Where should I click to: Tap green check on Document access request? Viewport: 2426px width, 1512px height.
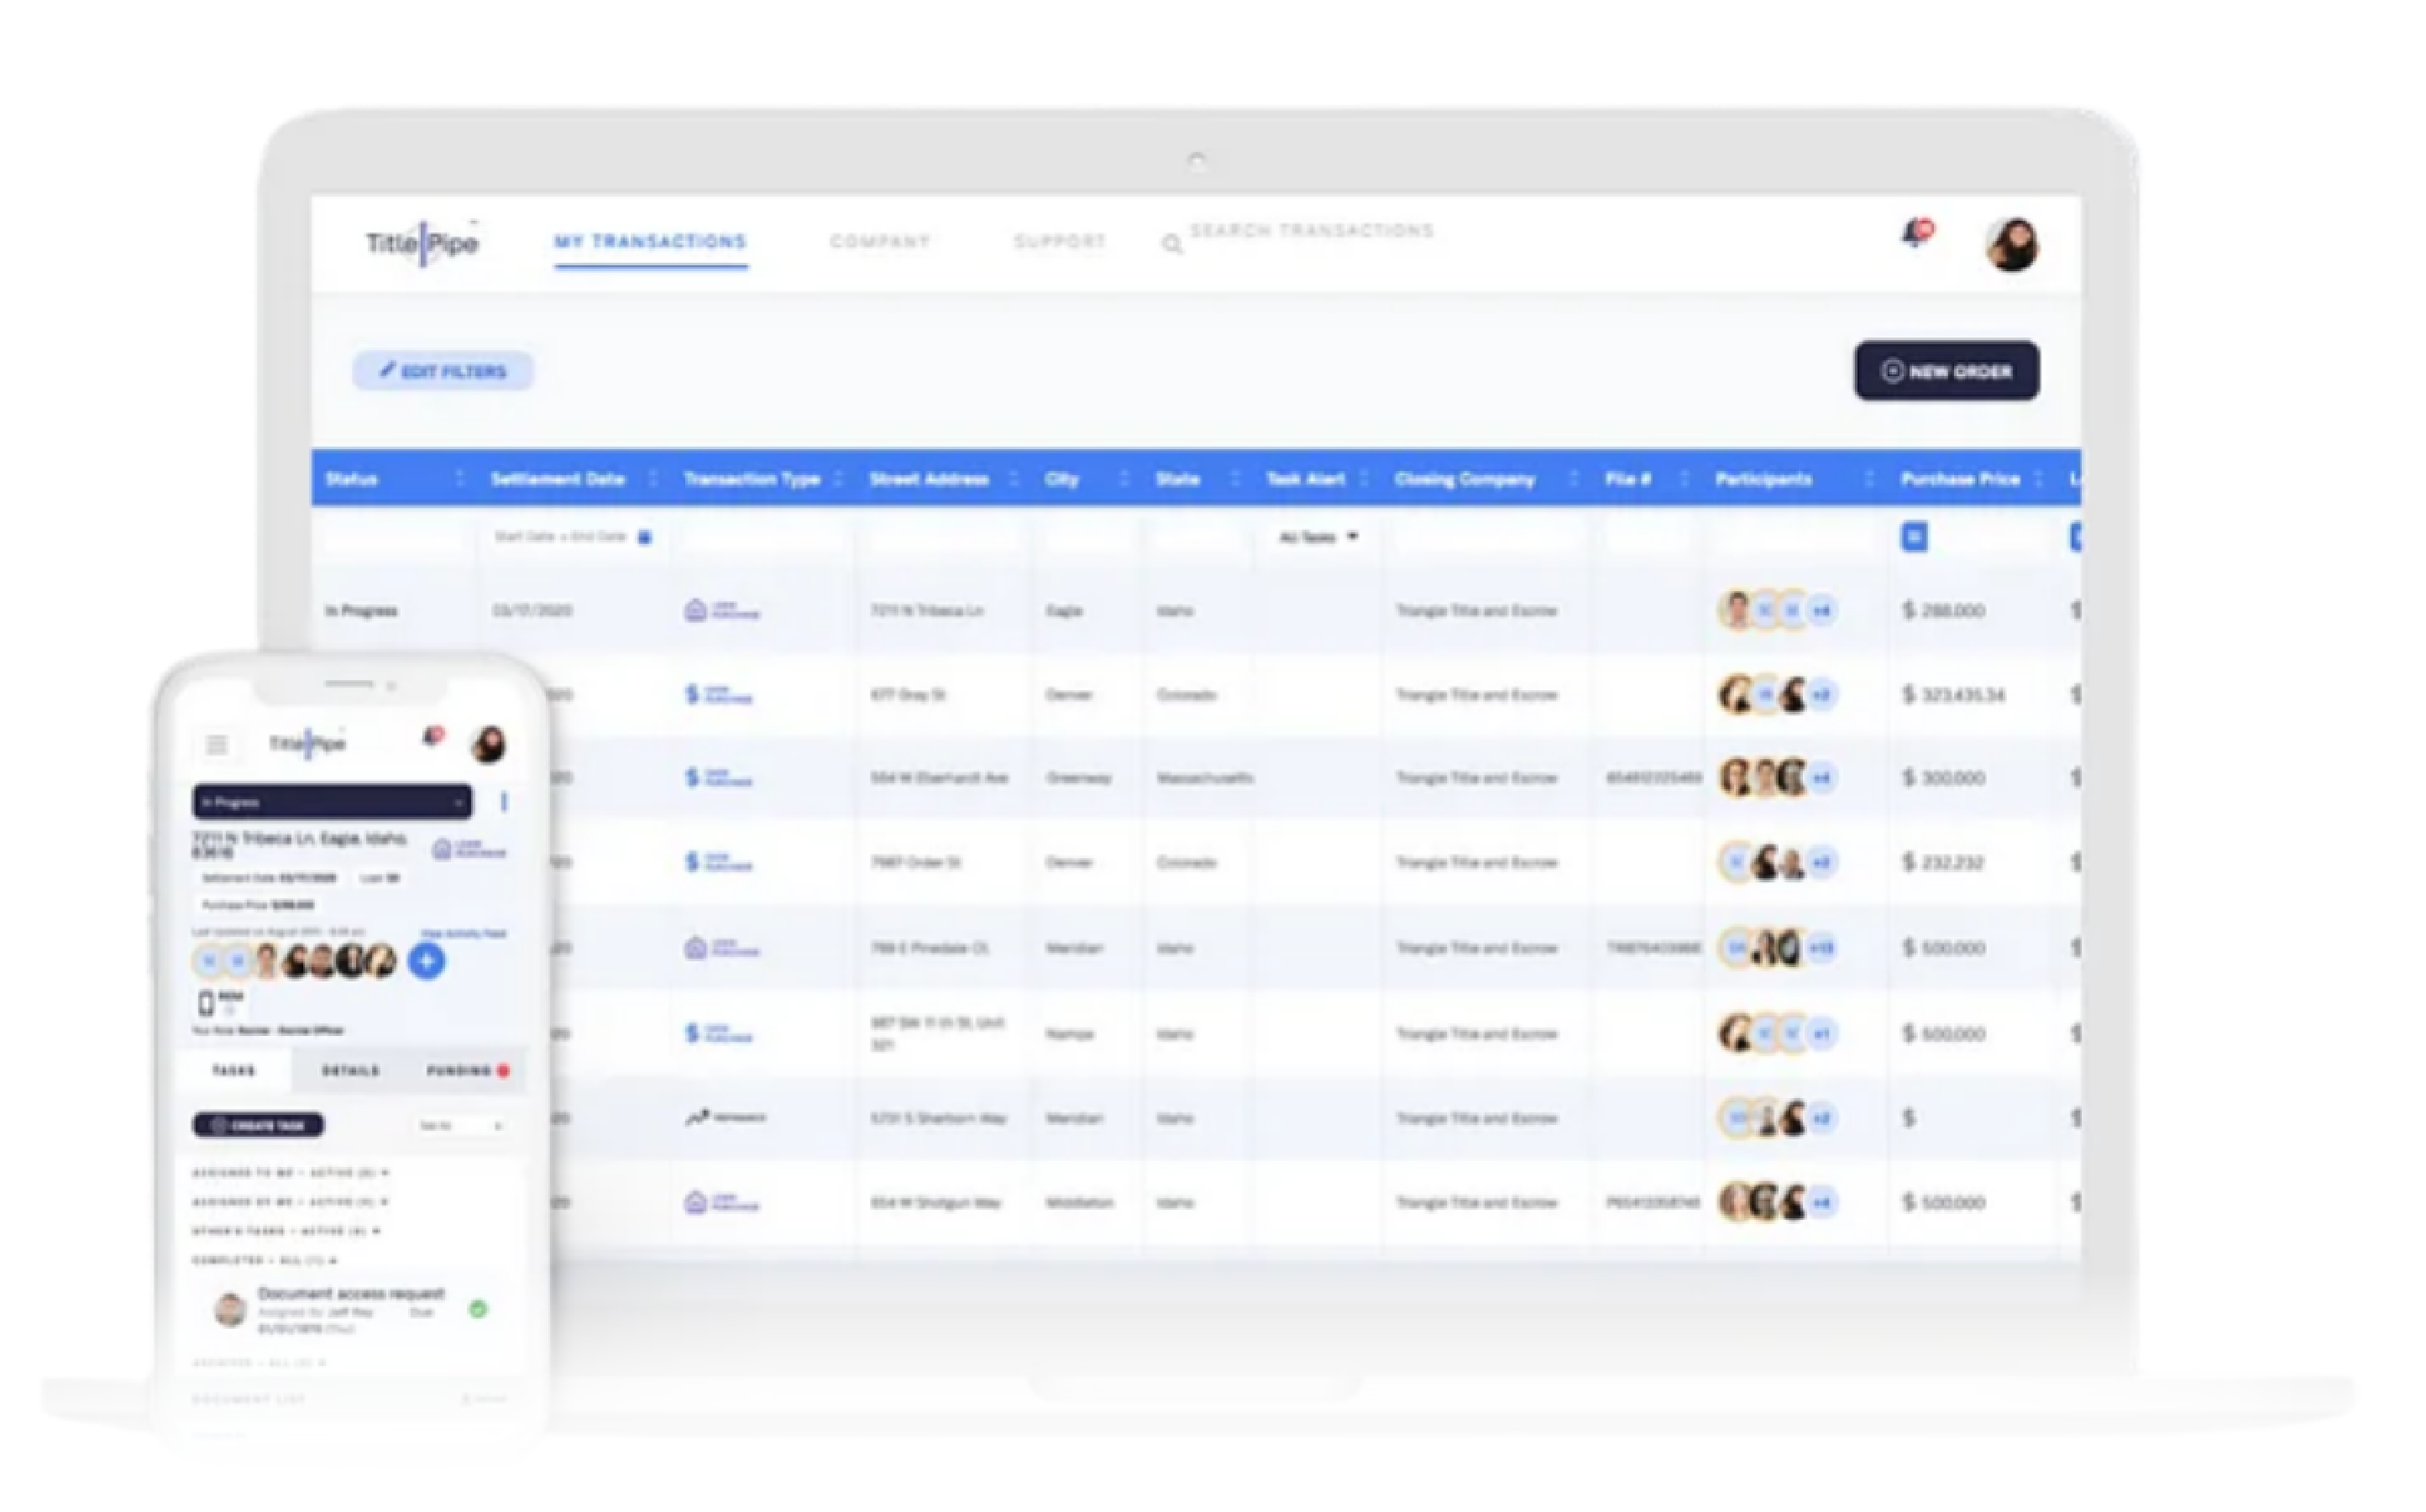(478, 1309)
